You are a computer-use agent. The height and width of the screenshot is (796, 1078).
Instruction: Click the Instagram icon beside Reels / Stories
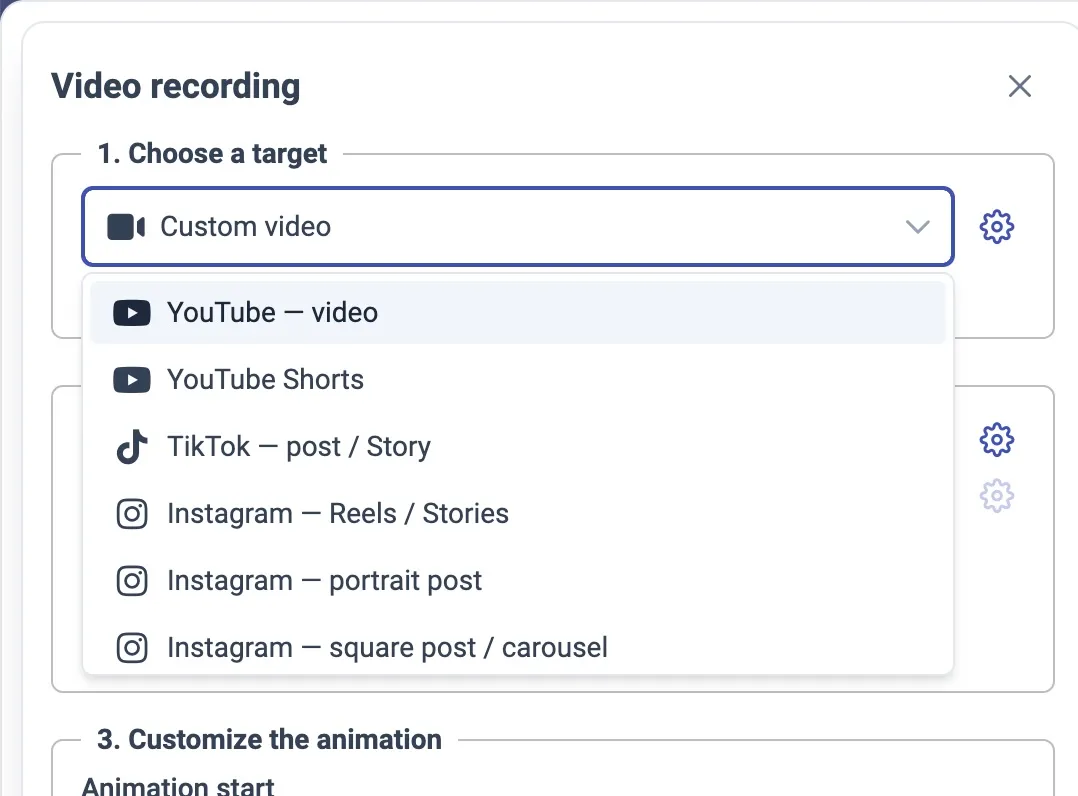[x=132, y=513]
